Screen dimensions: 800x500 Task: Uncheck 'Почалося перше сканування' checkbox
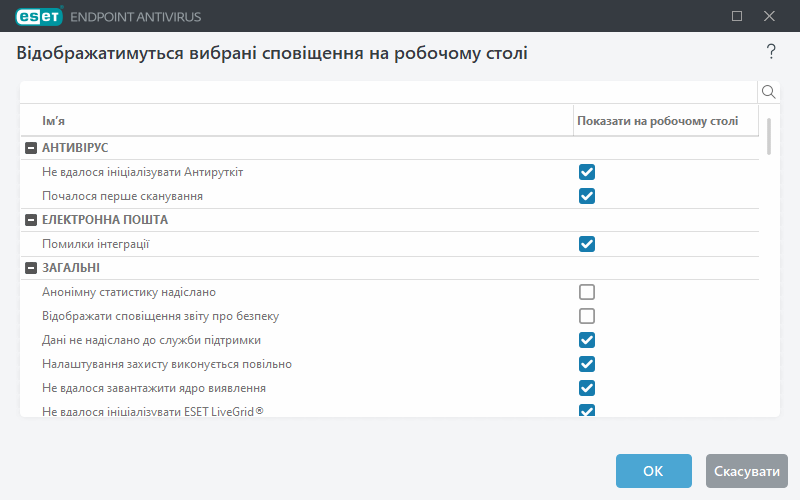point(587,196)
